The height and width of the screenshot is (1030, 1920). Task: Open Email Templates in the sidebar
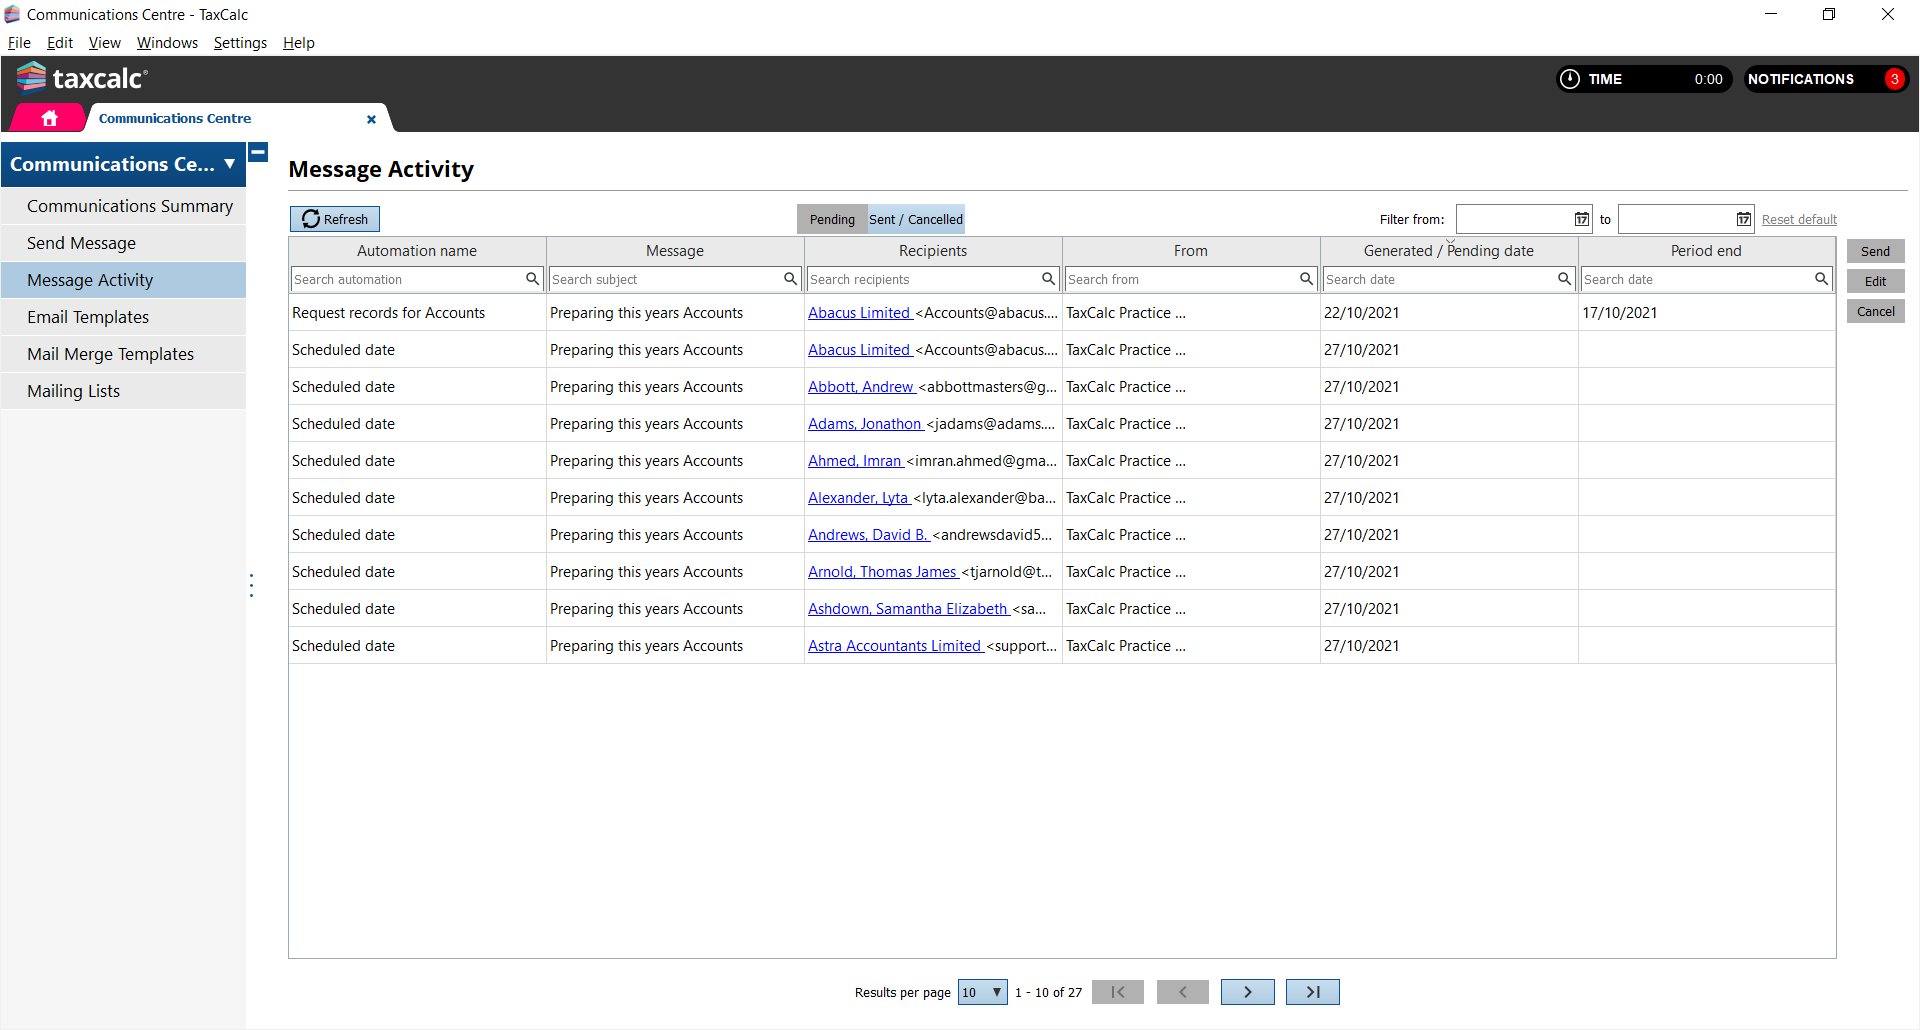(123, 317)
